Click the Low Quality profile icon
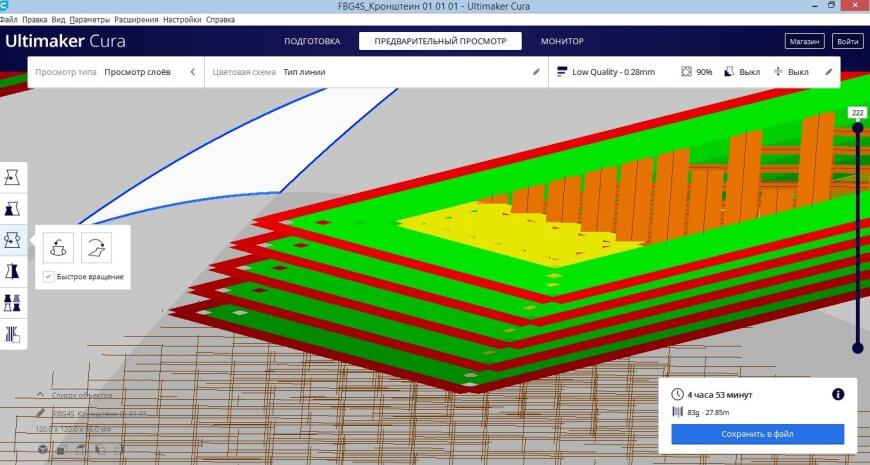870x465 pixels. coord(562,72)
